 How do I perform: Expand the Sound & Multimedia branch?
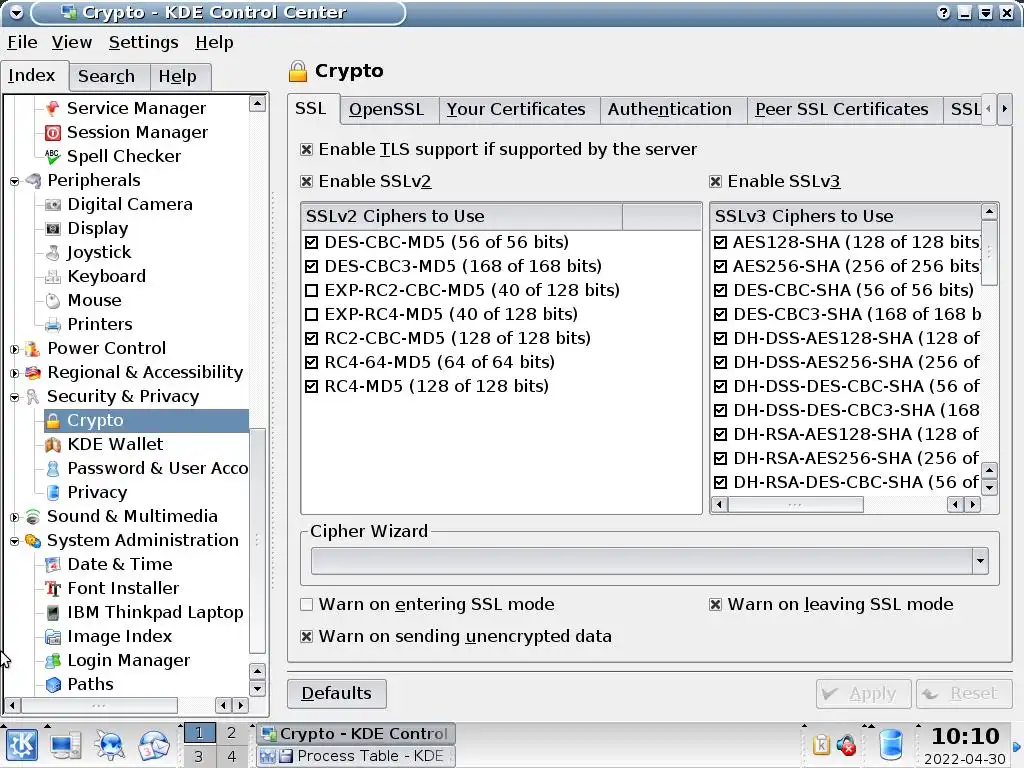pyautogui.click(x=14, y=517)
